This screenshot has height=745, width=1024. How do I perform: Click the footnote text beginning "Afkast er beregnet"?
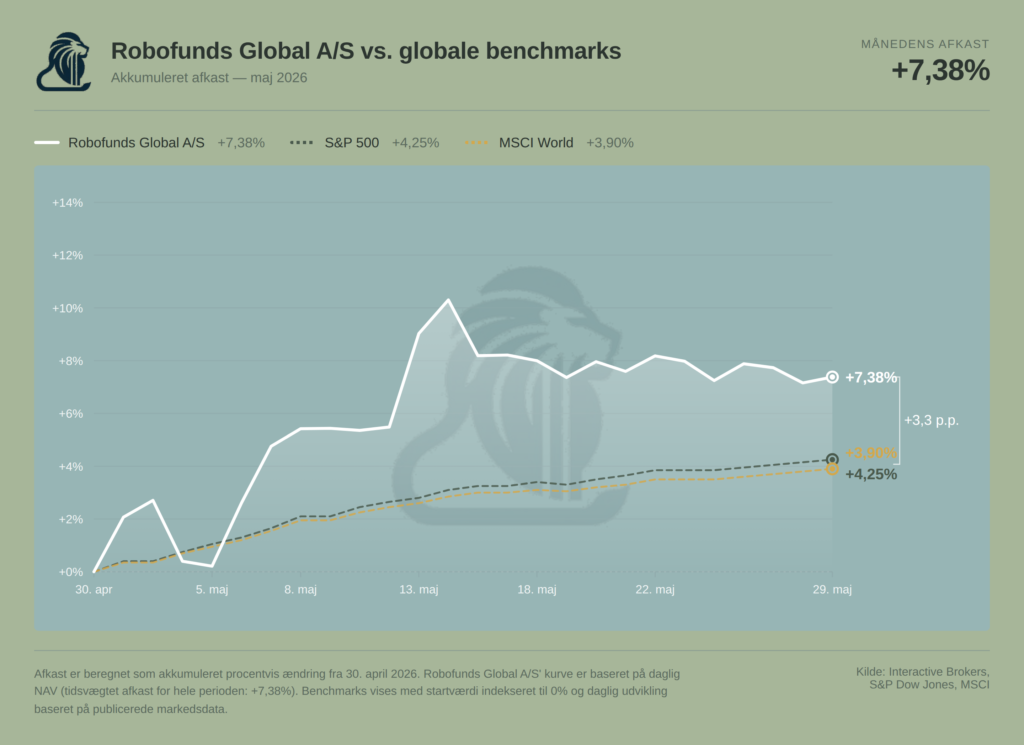357,691
